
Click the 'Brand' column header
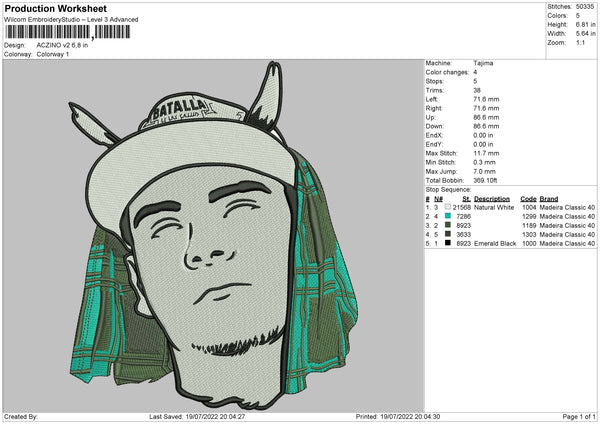click(549, 199)
